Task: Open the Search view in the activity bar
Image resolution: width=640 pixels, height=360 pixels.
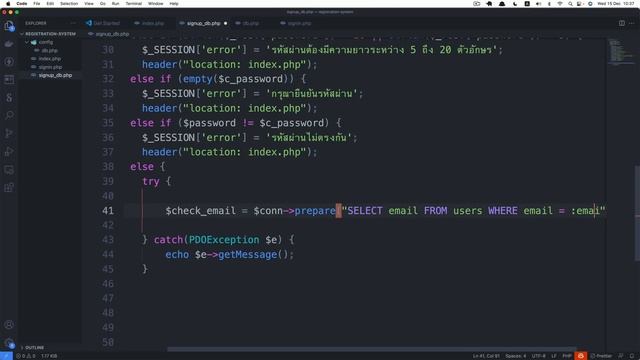Action: click(9, 115)
